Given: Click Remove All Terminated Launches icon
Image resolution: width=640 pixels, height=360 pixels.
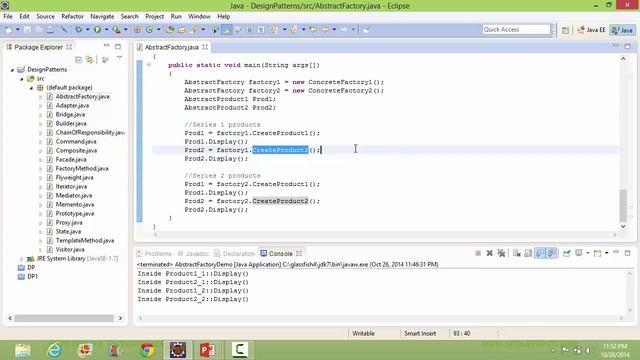Looking at the screenshot, I should (501, 253).
